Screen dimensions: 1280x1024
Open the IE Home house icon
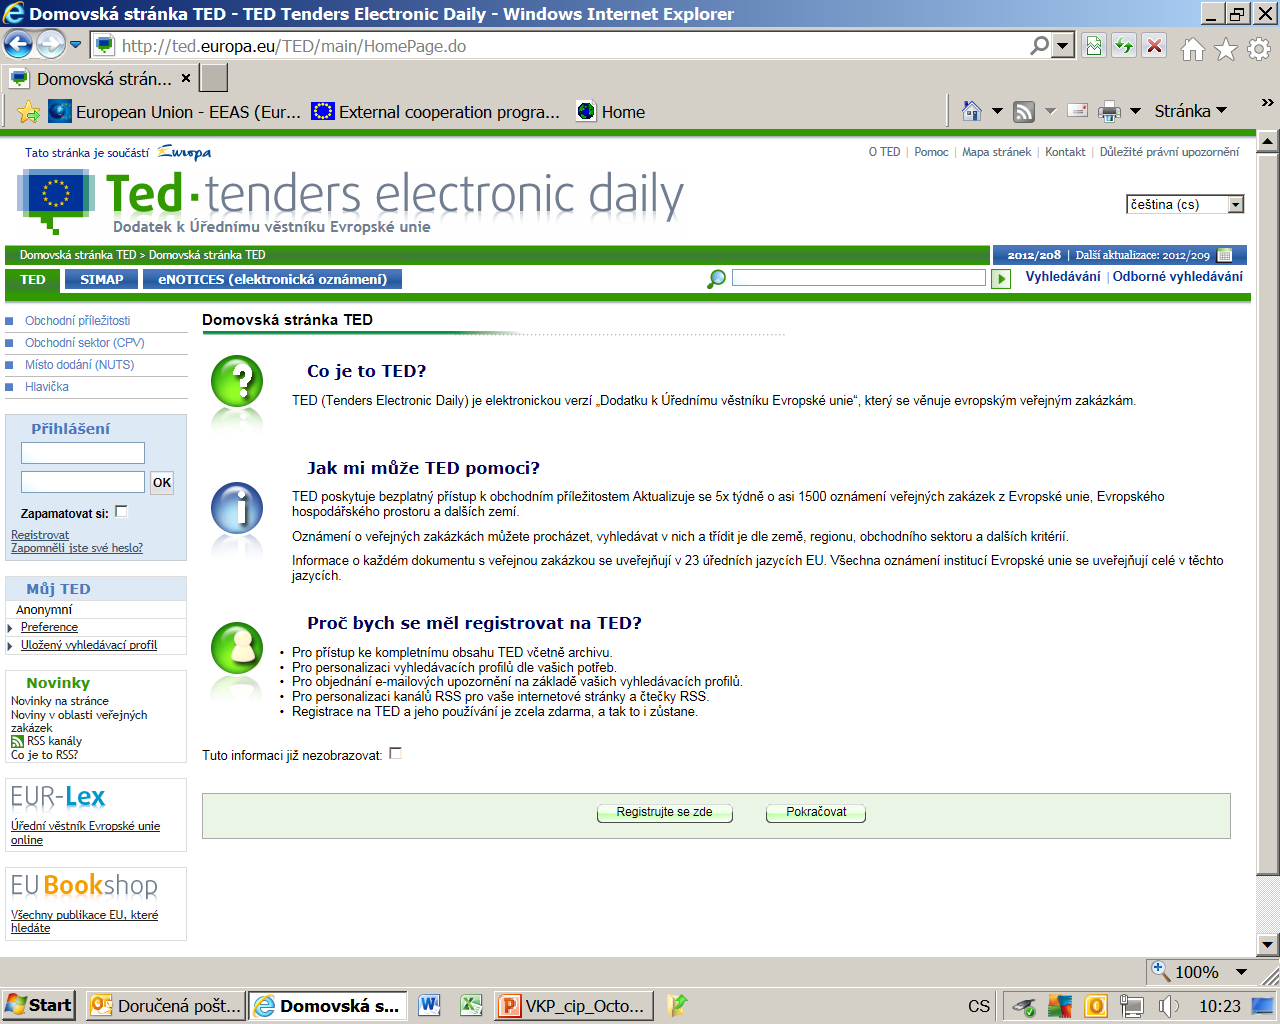coord(1193,48)
